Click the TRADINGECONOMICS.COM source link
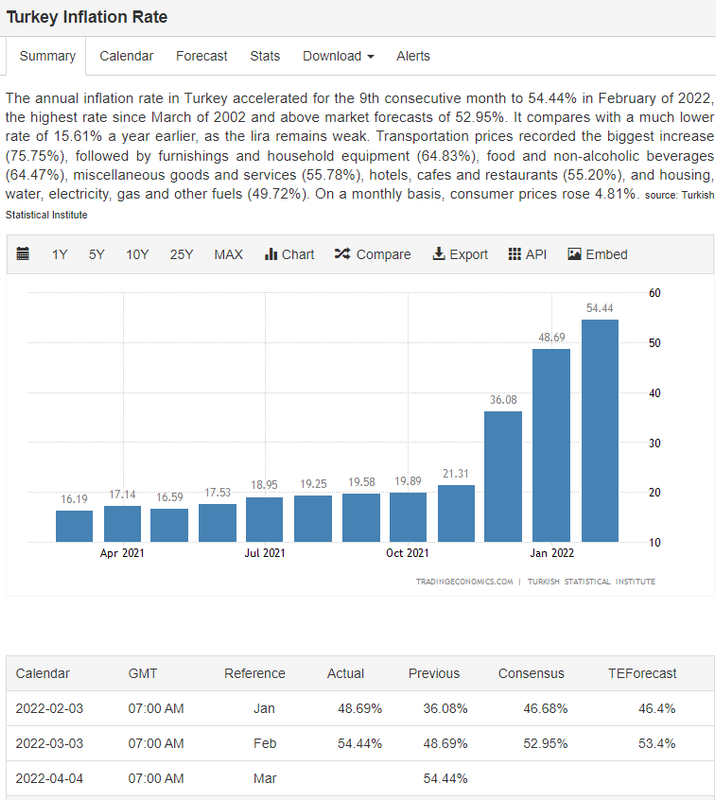 [464, 582]
